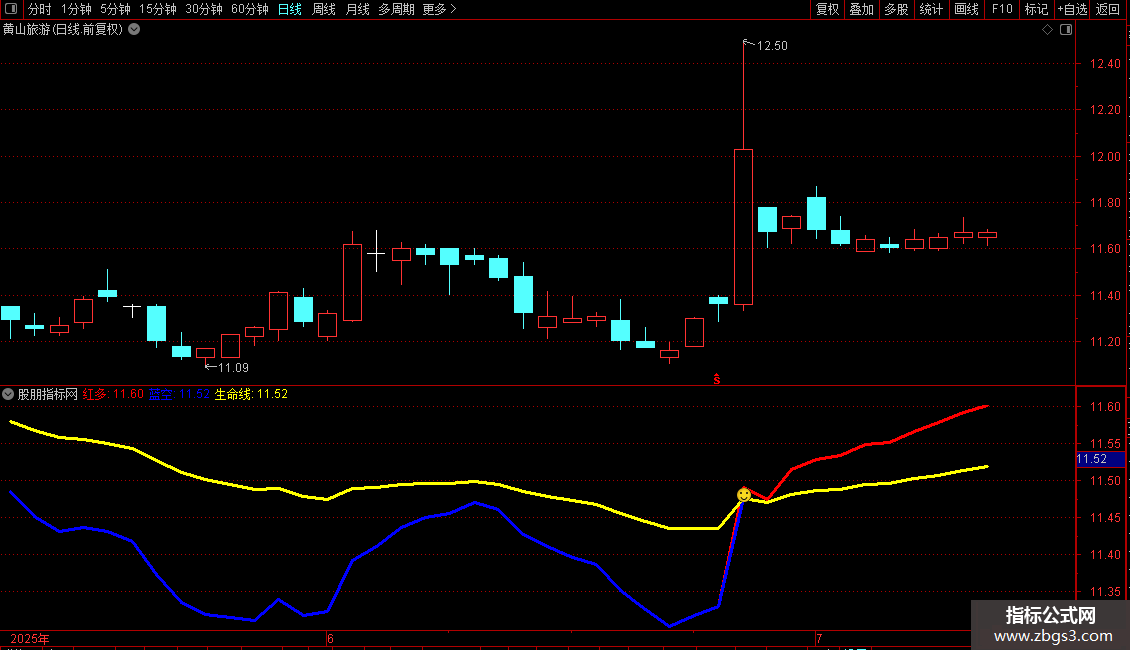This screenshot has width=1130, height=650.
Task: Click the 股朋指标网 indicator name
Action: click(48, 394)
